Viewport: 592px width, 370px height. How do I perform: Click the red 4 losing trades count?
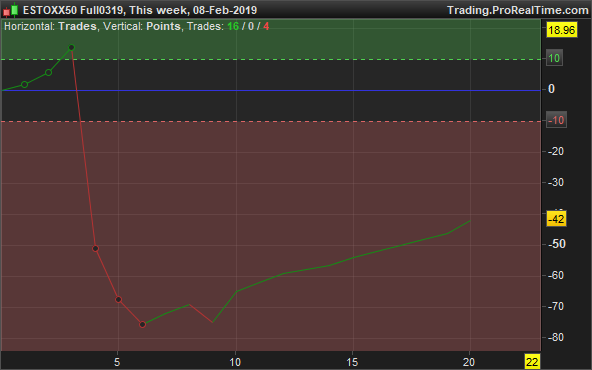coord(266,26)
